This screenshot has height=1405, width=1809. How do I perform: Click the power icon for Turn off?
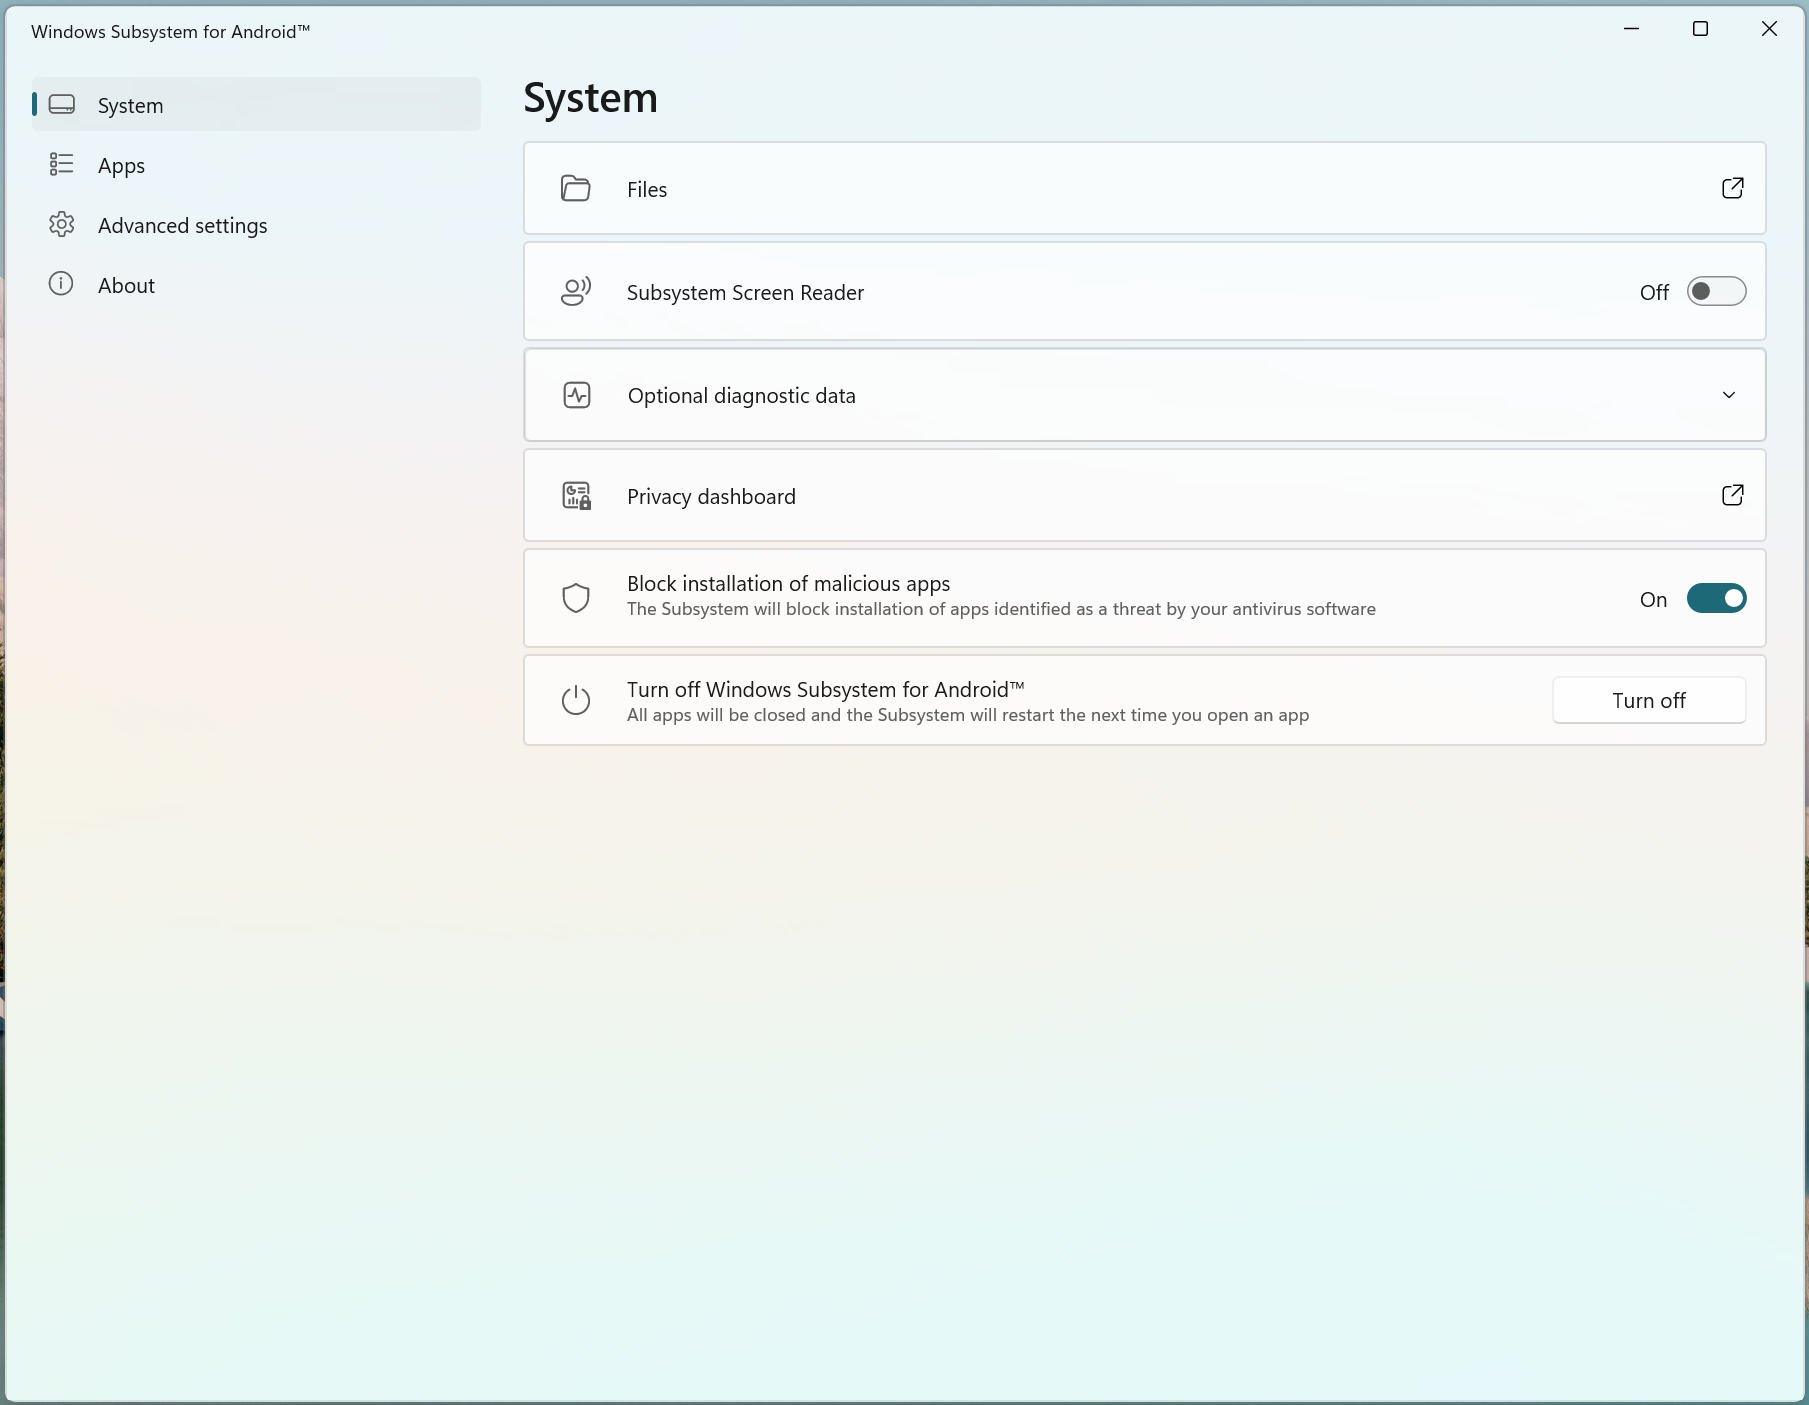pyautogui.click(x=576, y=700)
